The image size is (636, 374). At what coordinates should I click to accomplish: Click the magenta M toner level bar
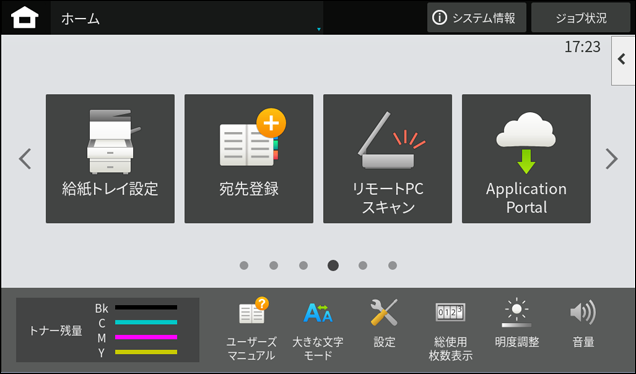pyautogui.click(x=146, y=337)
